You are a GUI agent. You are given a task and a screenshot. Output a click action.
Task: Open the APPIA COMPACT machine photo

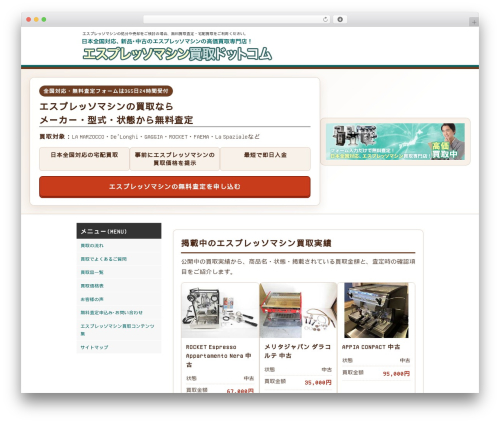pyautogui.click(x=376, y=311)
